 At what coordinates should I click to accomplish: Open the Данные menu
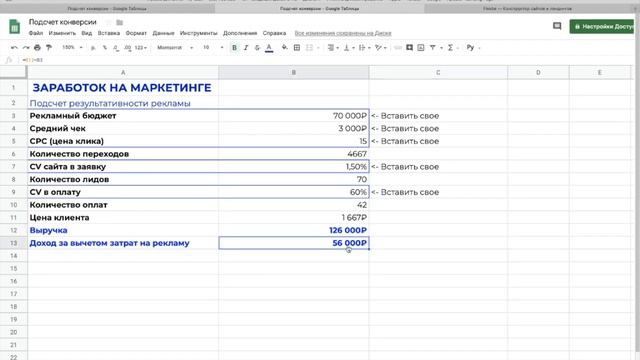click(x=163, y=33)
